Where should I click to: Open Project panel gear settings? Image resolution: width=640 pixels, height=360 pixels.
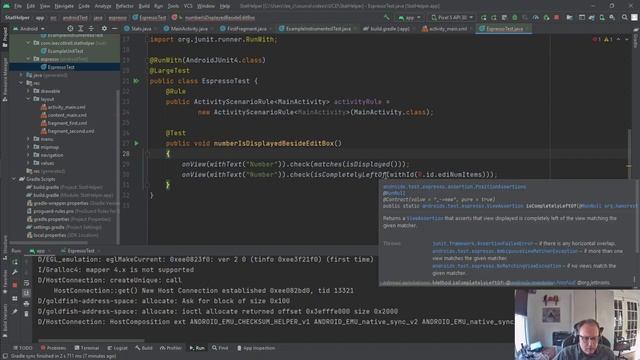(104, 29)
